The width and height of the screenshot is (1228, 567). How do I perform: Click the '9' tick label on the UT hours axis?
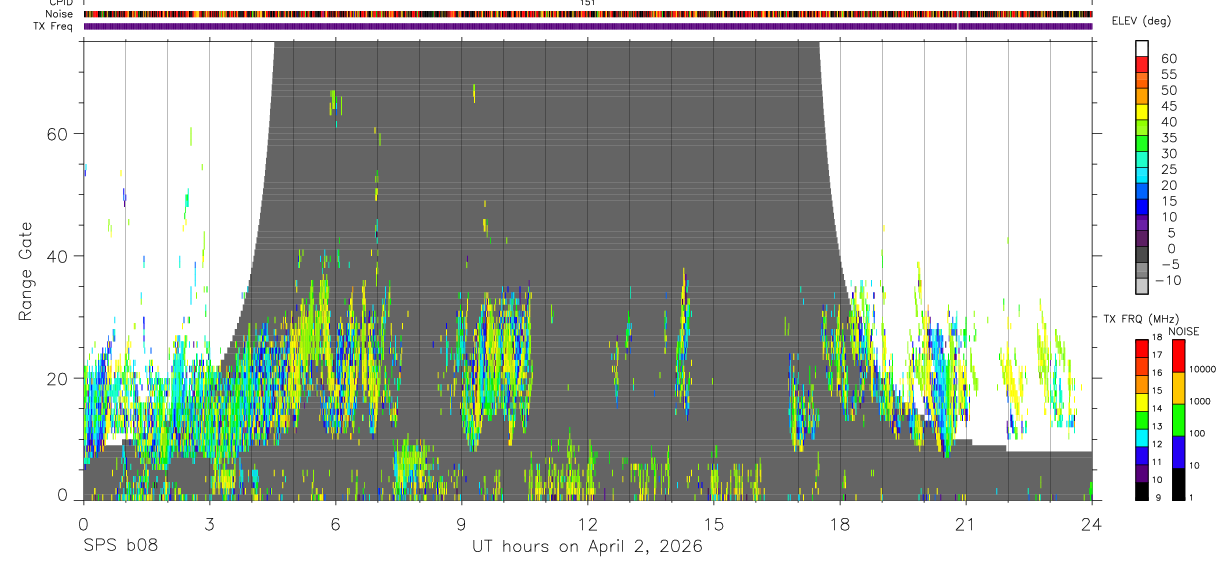[461, 523]
